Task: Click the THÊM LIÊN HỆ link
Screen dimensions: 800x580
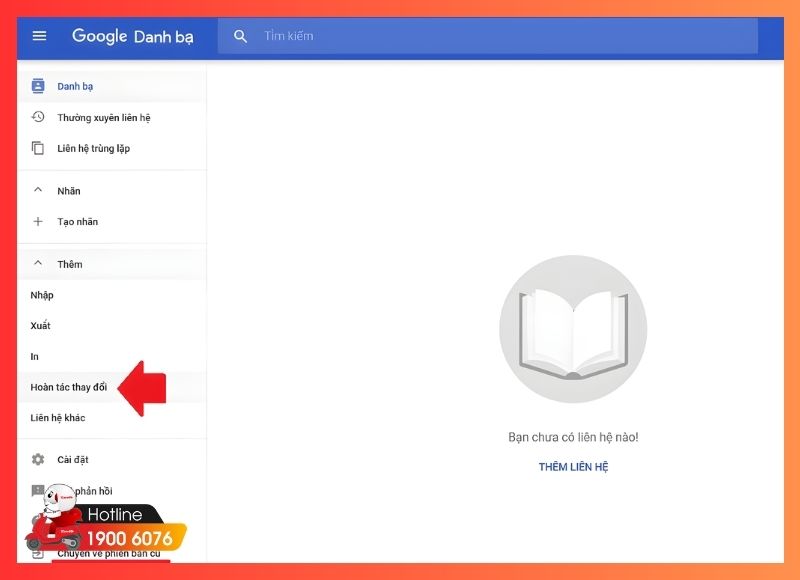Action: (573, 467)
